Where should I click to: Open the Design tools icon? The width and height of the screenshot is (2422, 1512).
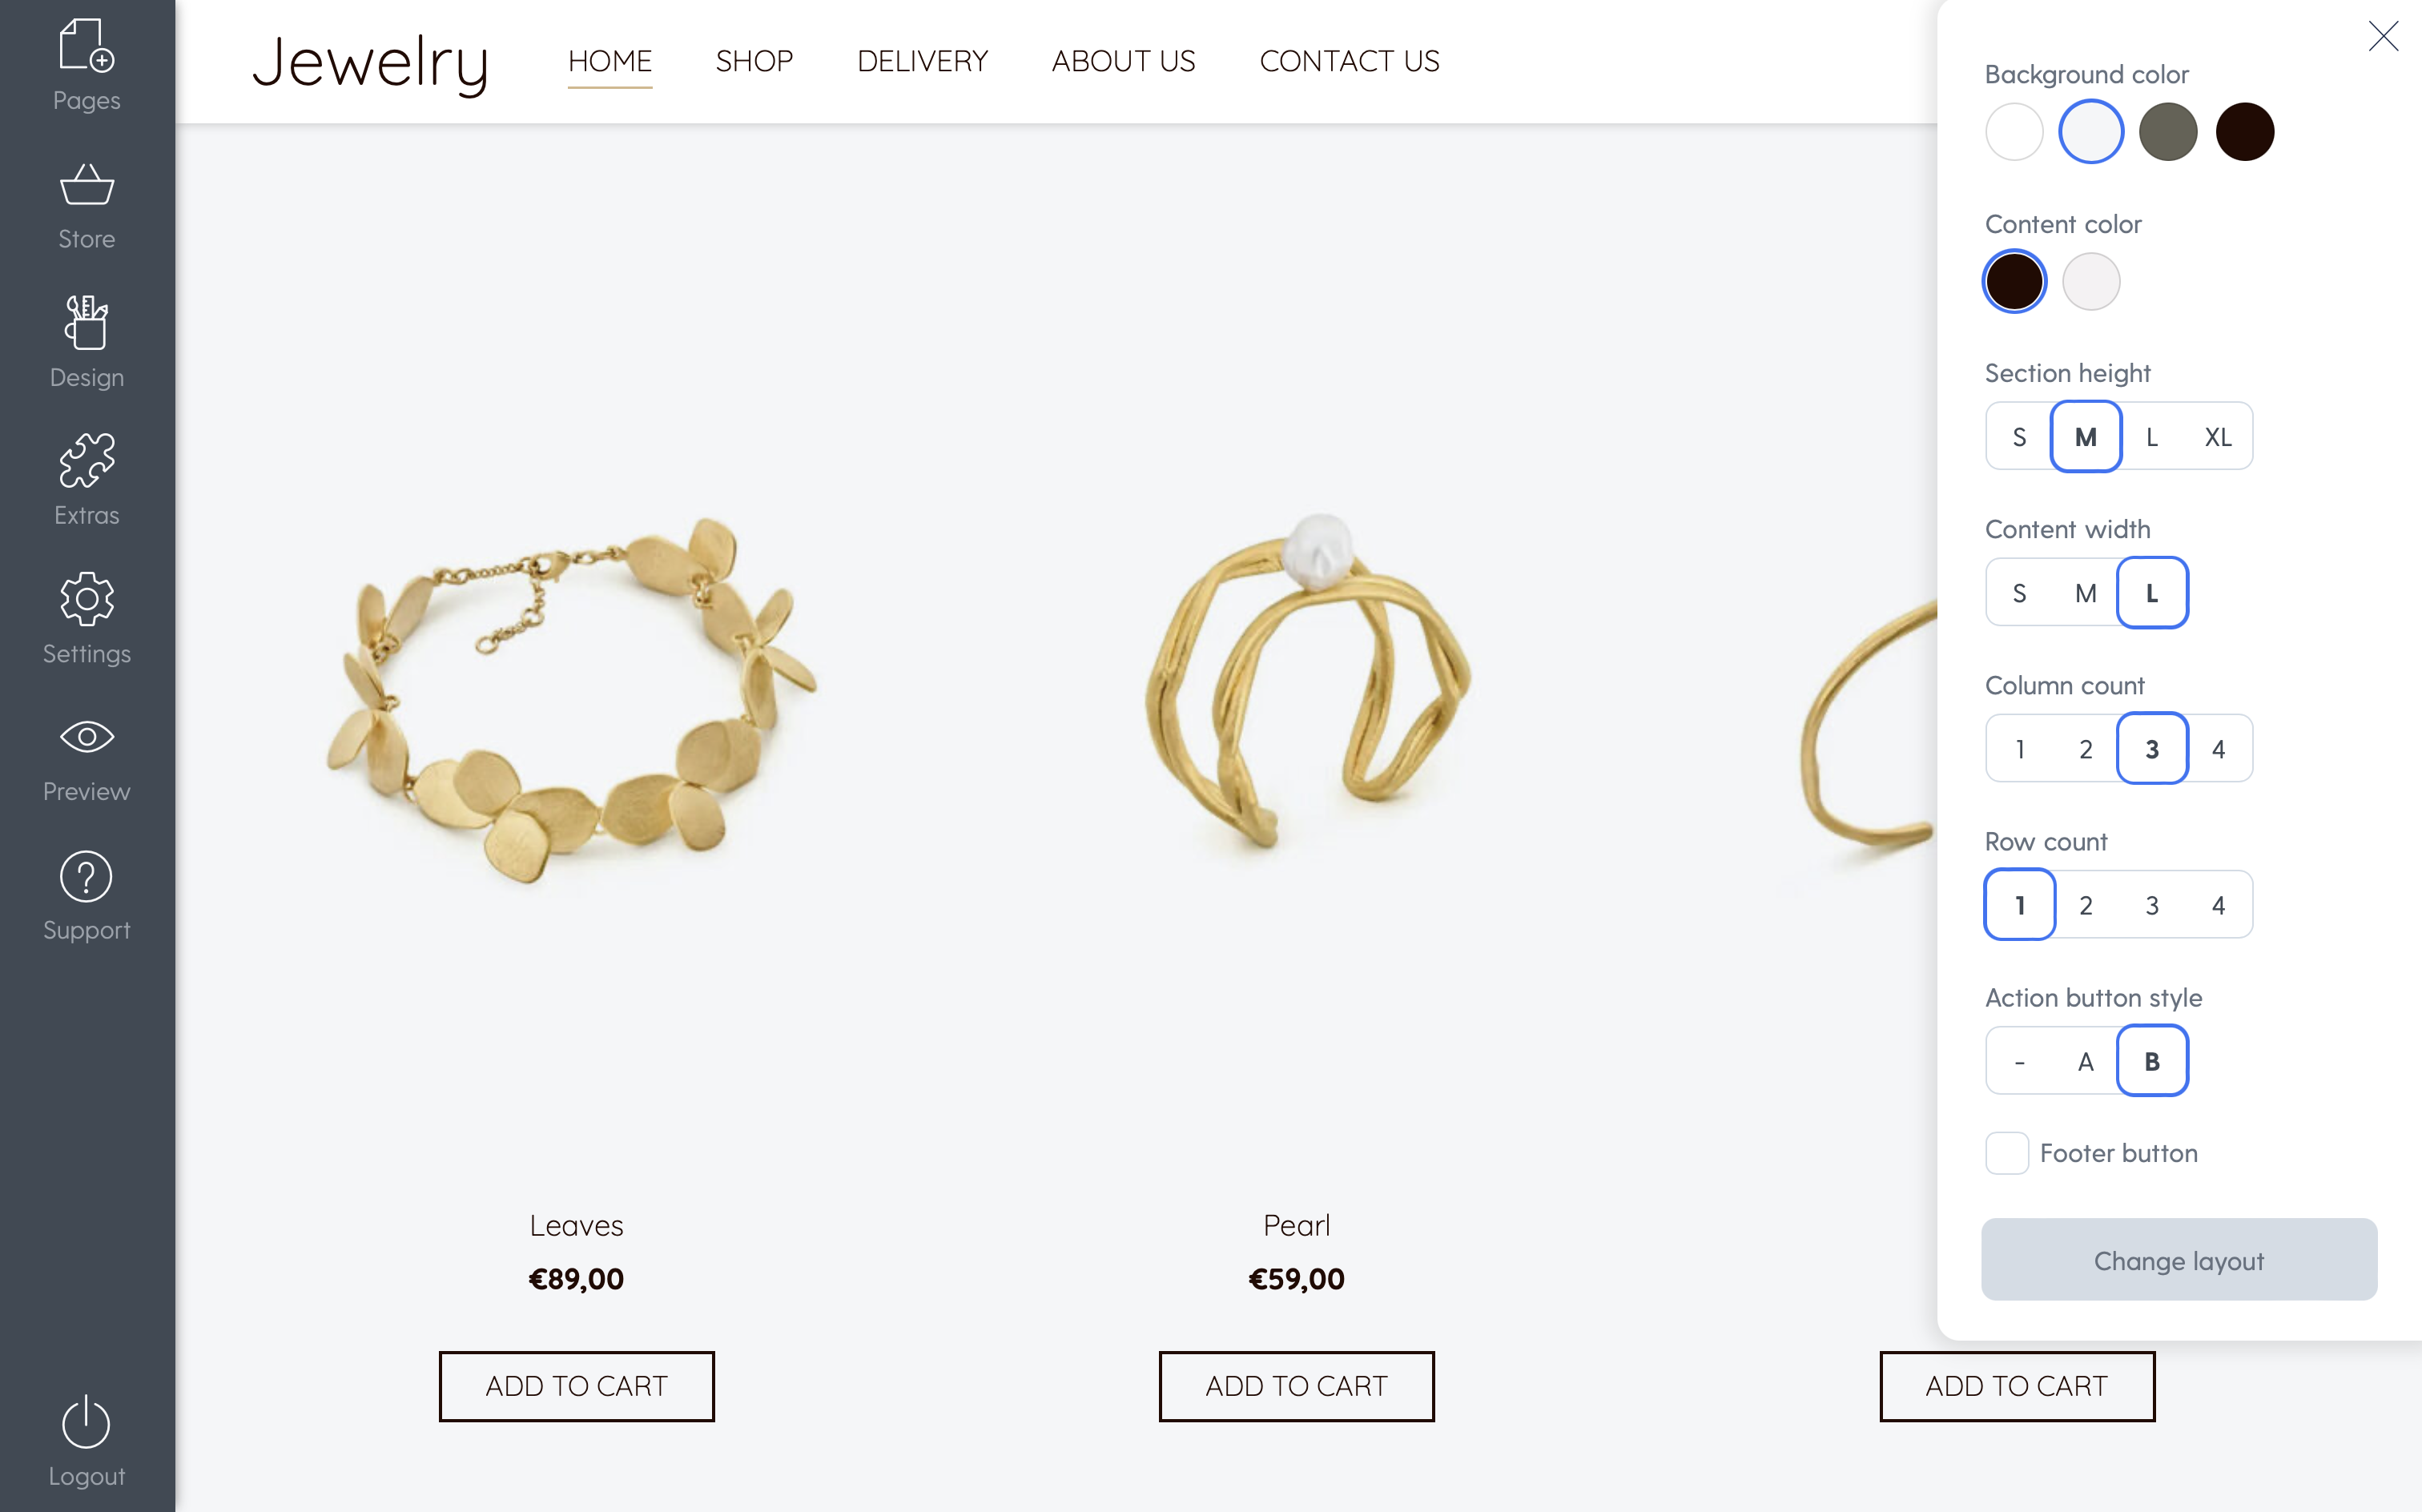pos(86,321)
